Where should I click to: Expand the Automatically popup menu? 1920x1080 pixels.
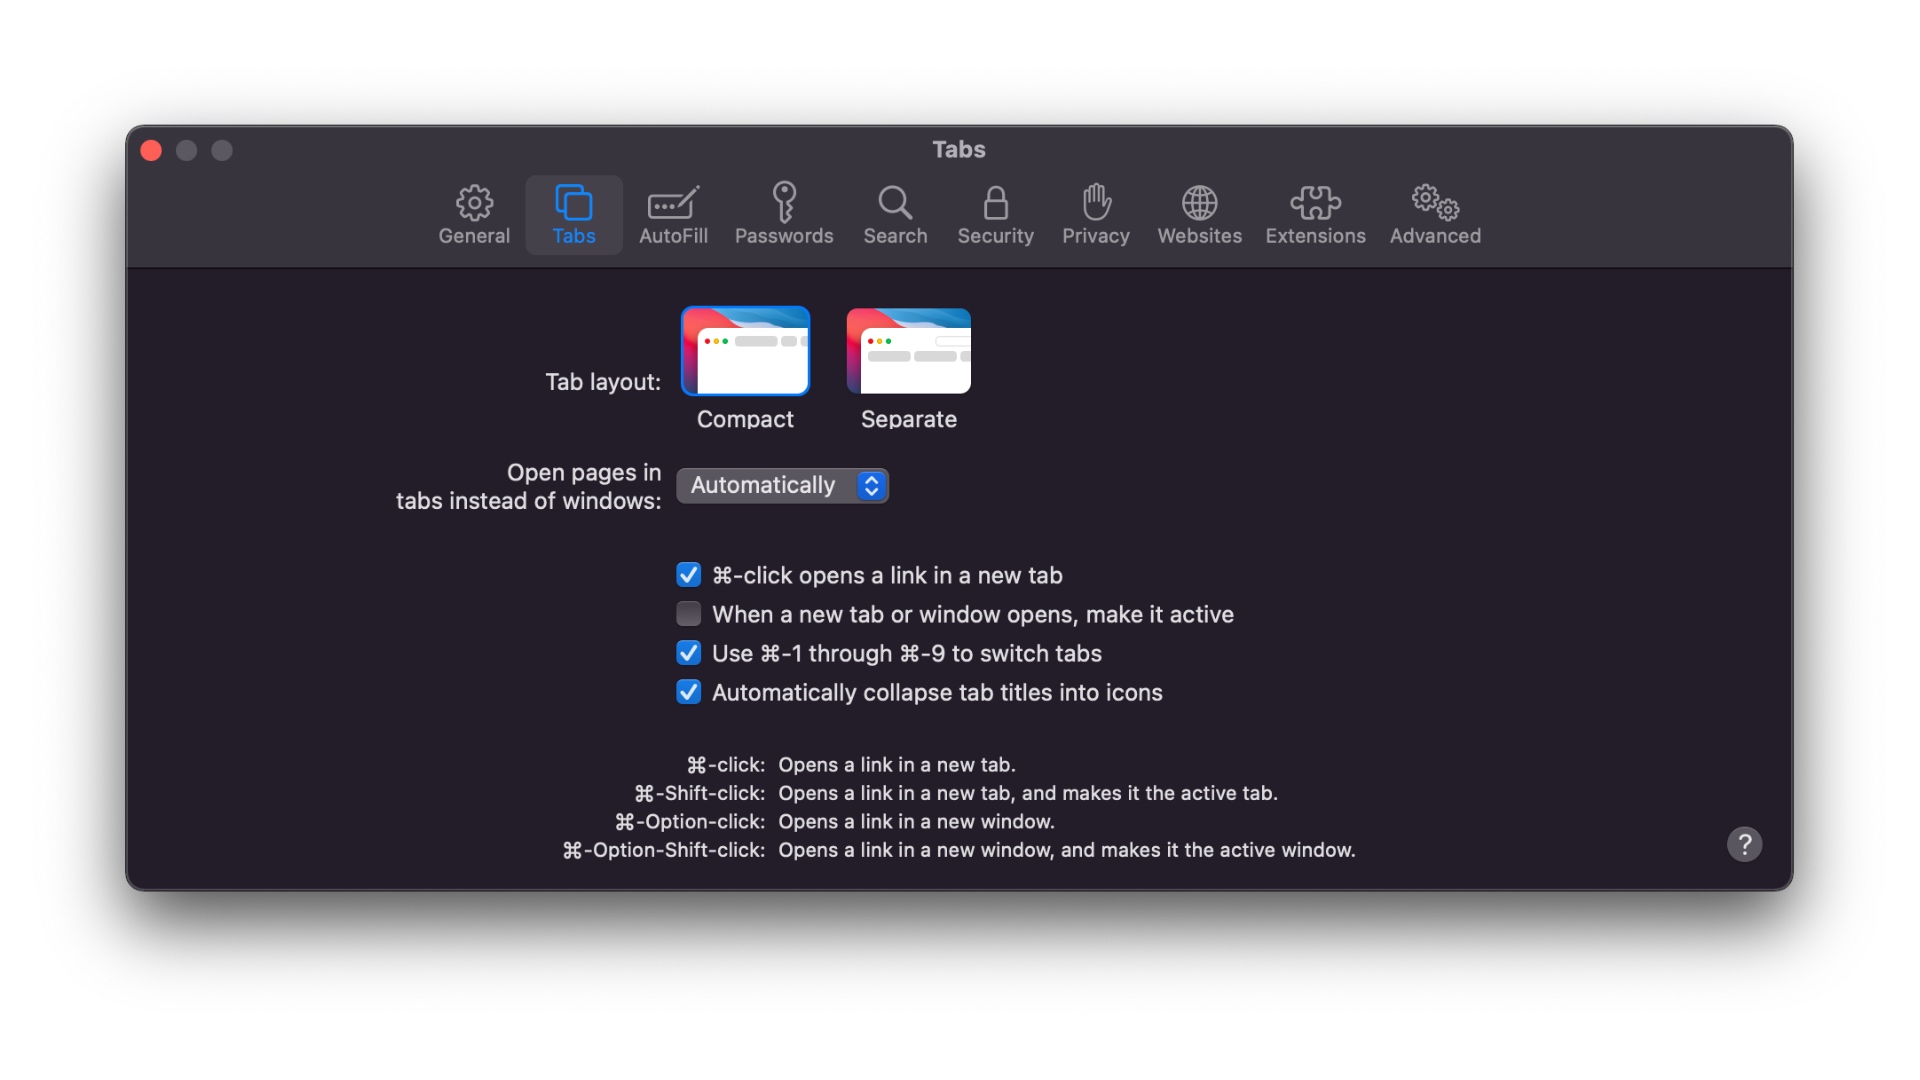[x=764, y=486]
